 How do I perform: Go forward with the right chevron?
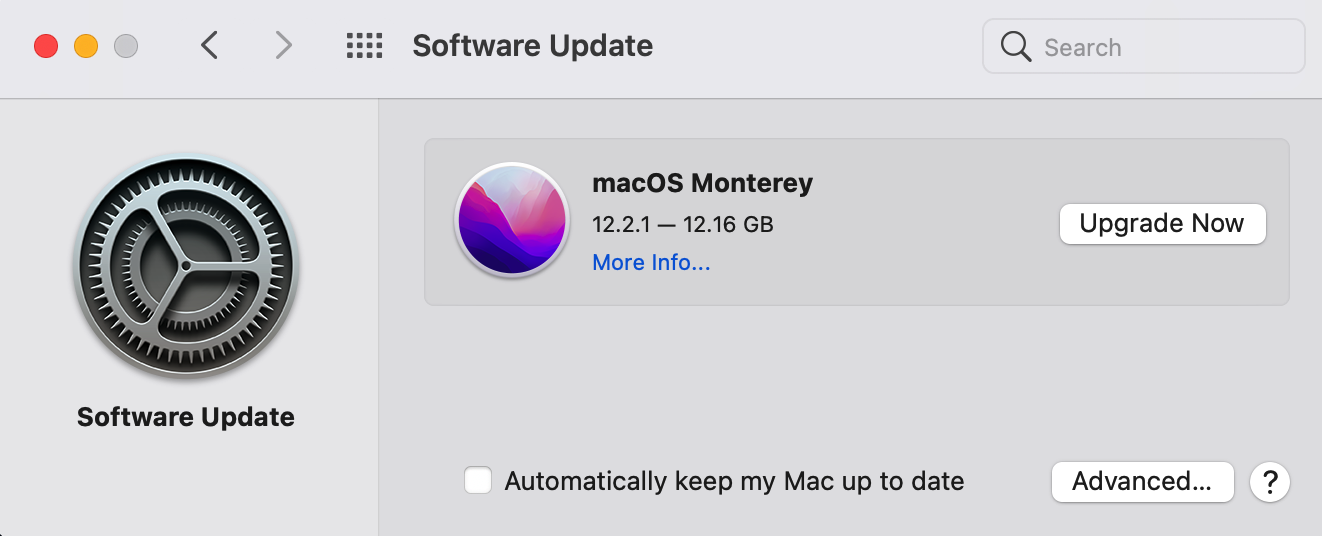click(284, 46)
